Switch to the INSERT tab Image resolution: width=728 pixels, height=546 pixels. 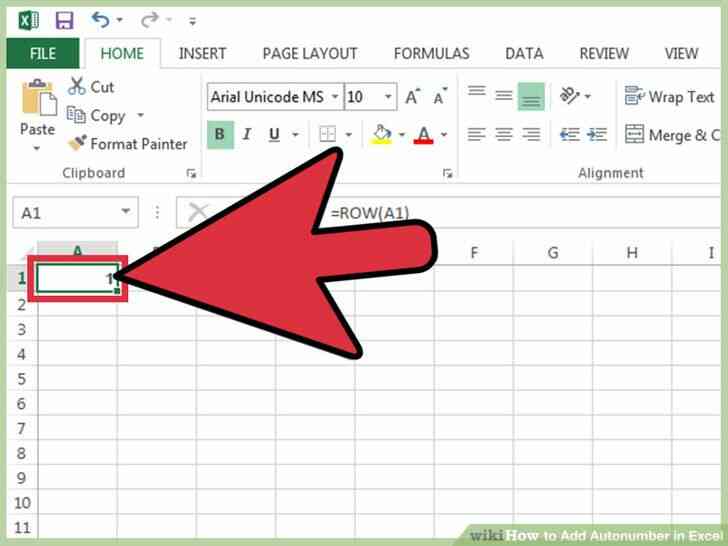[x=202, y=53]
